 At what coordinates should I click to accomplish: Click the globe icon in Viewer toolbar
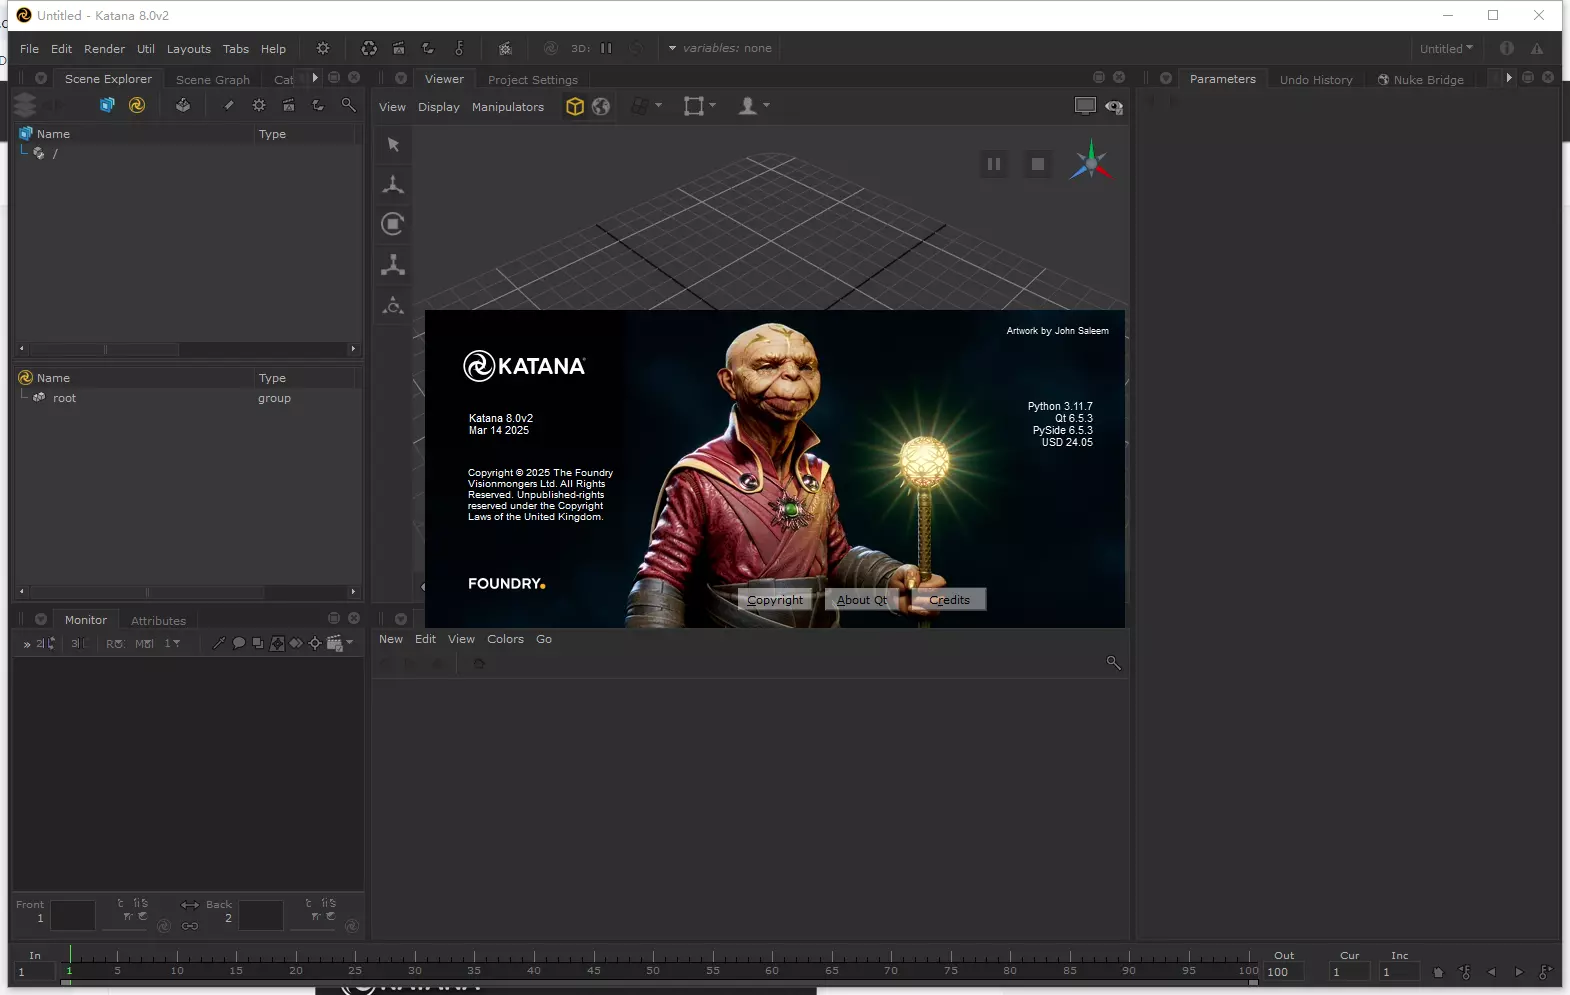pyautogui.click(x=601, y=107)
